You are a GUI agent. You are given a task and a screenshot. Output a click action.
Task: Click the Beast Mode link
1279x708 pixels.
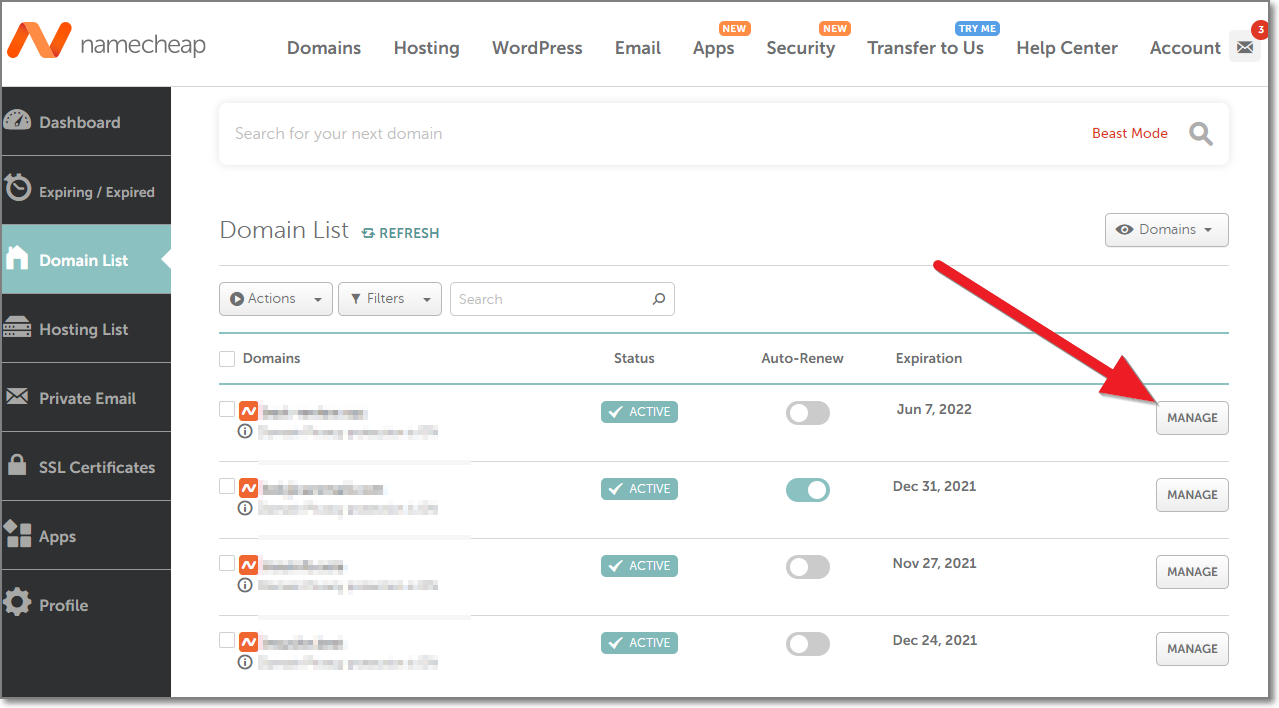(1130, 133)
